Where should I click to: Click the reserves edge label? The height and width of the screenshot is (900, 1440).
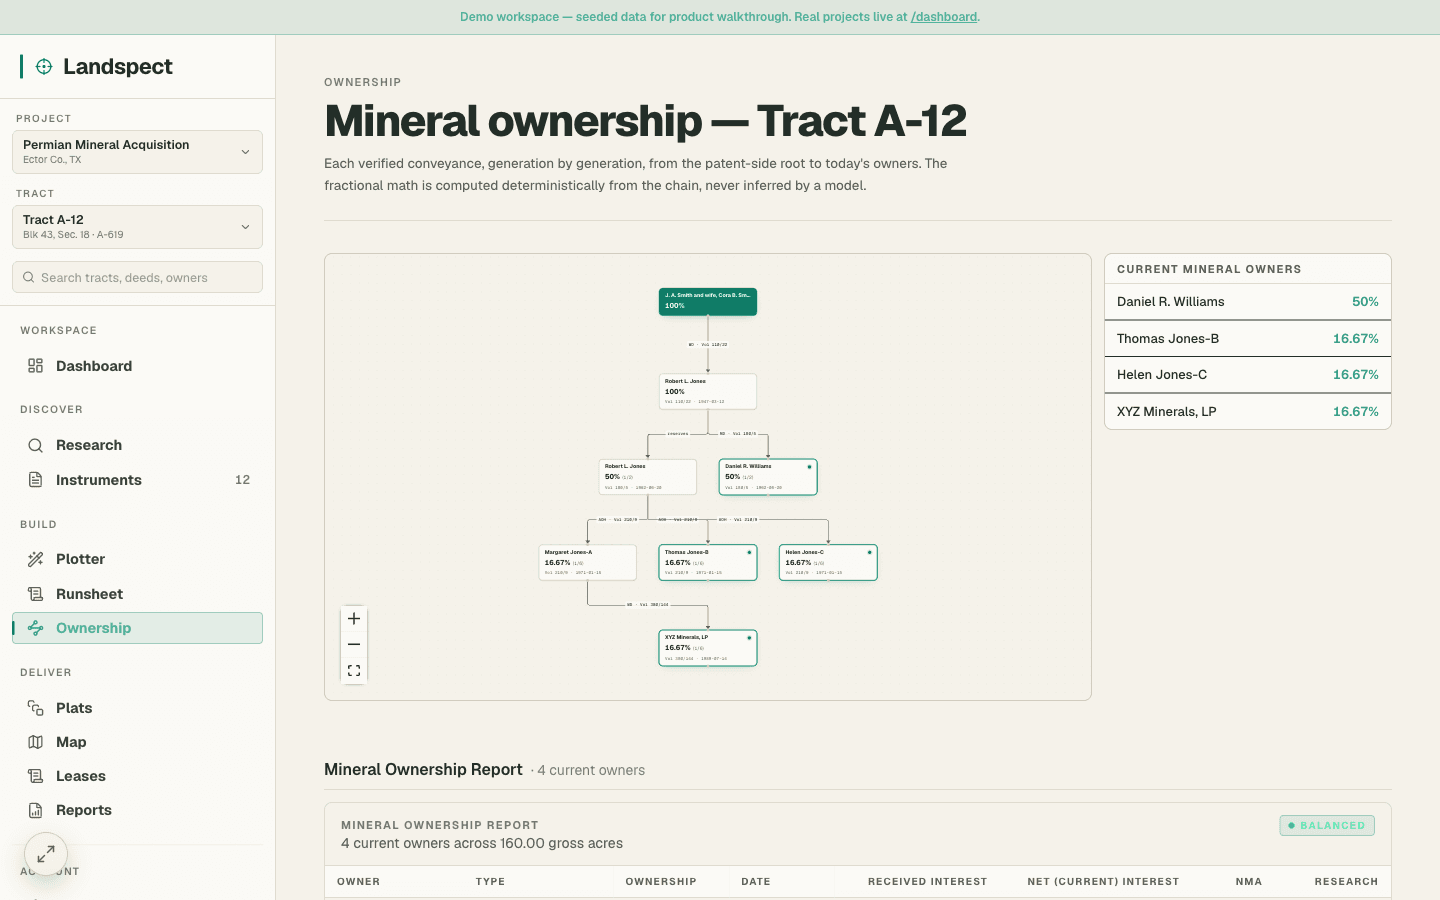tap(678, 434)
